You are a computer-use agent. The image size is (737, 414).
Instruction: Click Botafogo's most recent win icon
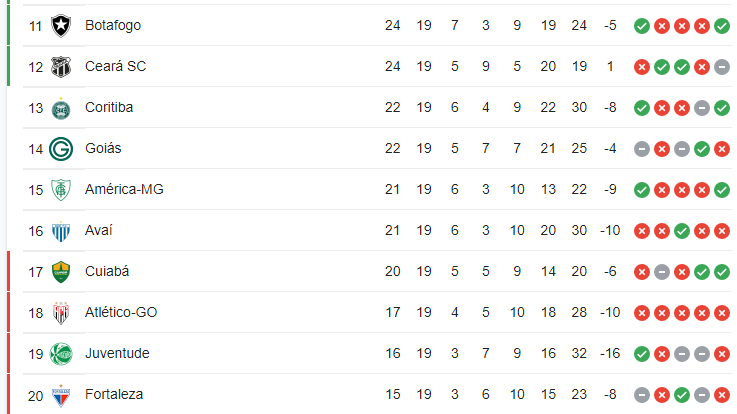pos(722,26)
